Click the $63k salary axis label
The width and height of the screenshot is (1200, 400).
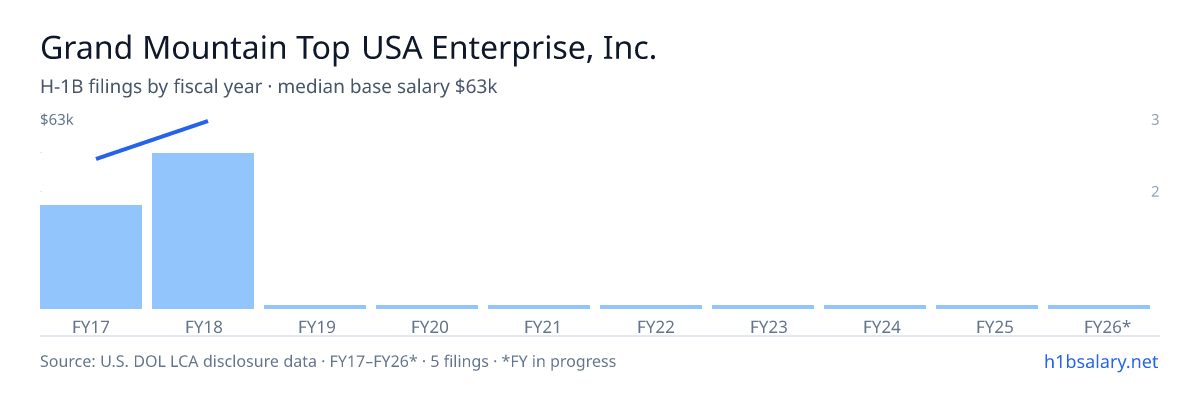pos(57,120)
